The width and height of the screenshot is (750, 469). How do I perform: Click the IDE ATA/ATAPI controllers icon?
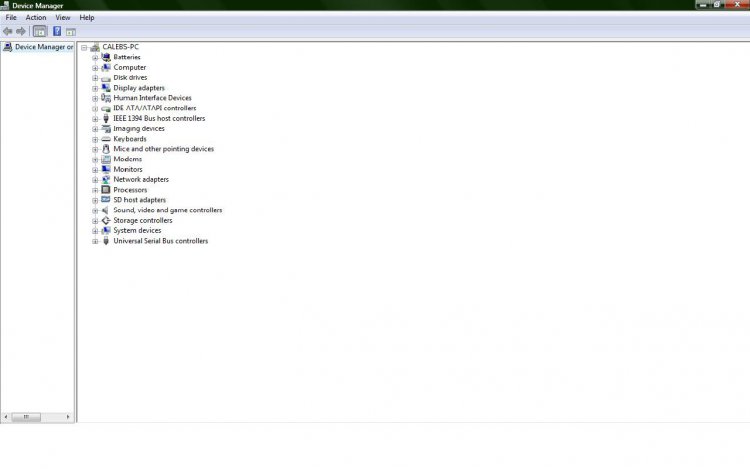click(x=106, y=108)
